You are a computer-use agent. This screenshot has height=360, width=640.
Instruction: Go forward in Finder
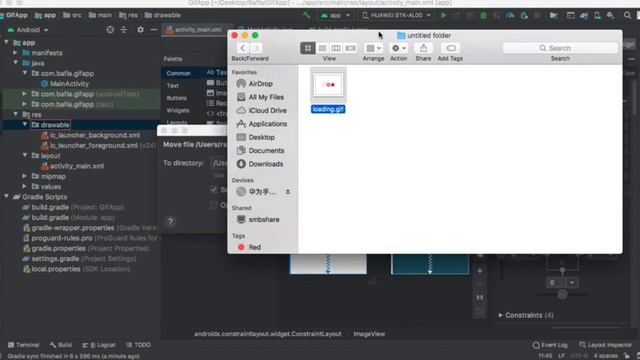coord(256,48)
